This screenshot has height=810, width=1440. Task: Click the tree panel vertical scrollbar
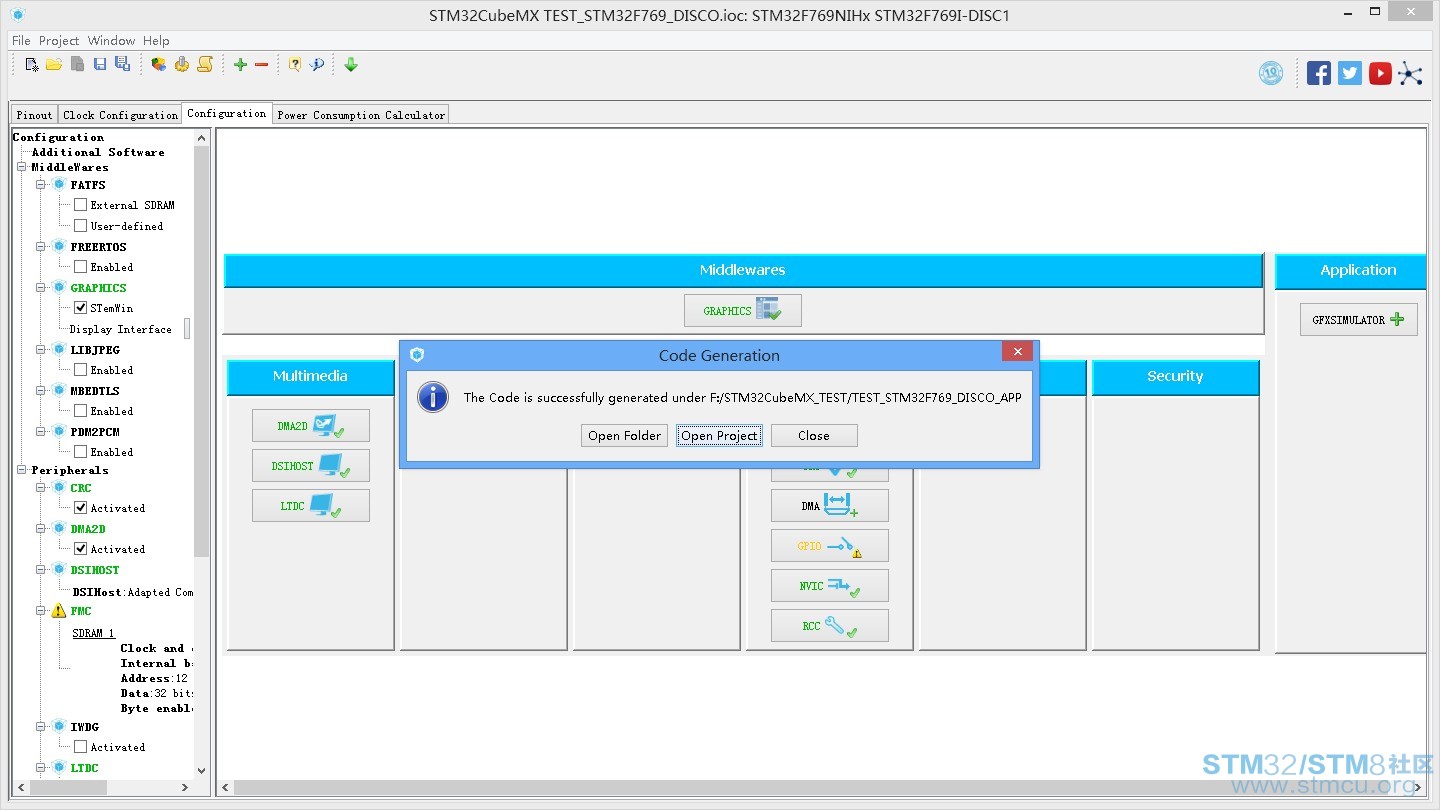[201, 350]
